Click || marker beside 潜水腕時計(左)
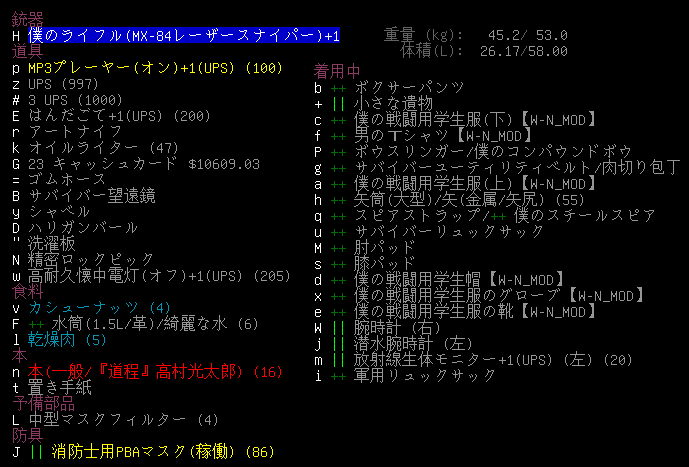This screenshot has width=689, height=467. pos(337,343)
